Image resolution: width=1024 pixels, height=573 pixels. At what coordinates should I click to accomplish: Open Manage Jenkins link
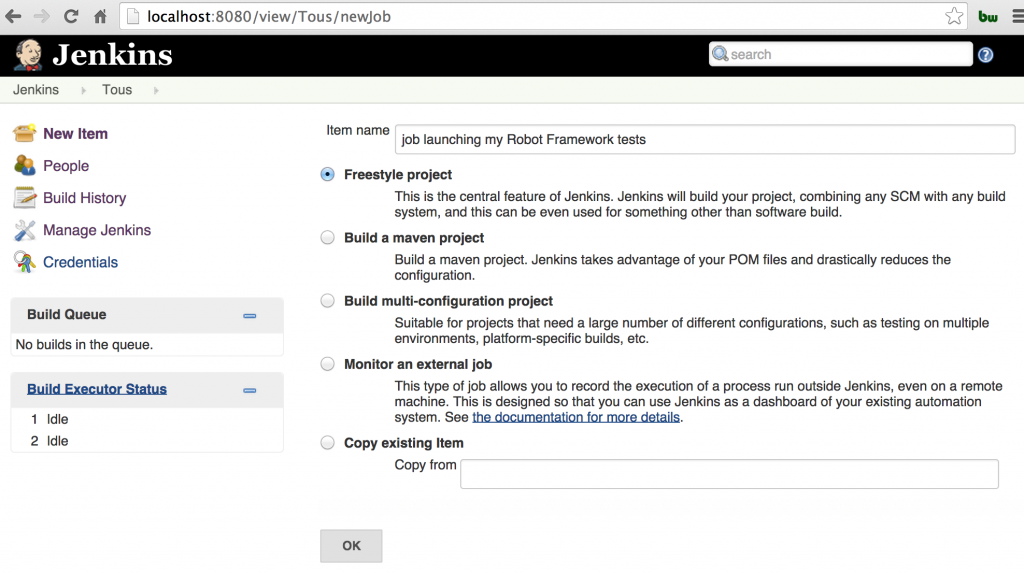click(x=97, y=230)
